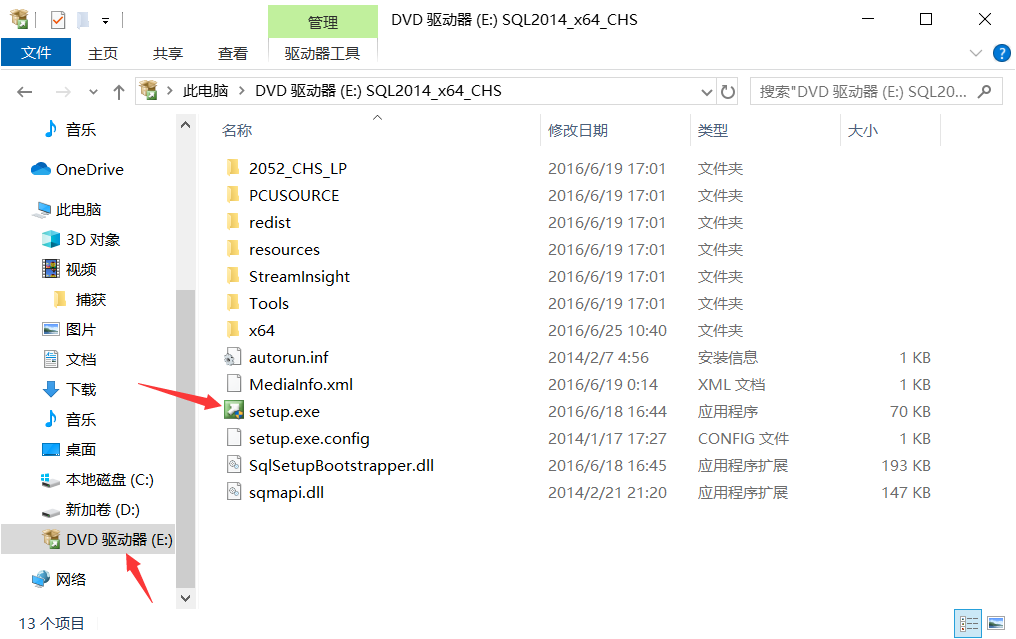
Task: Open the address bar history dropdown
Action: coord(707,92)
